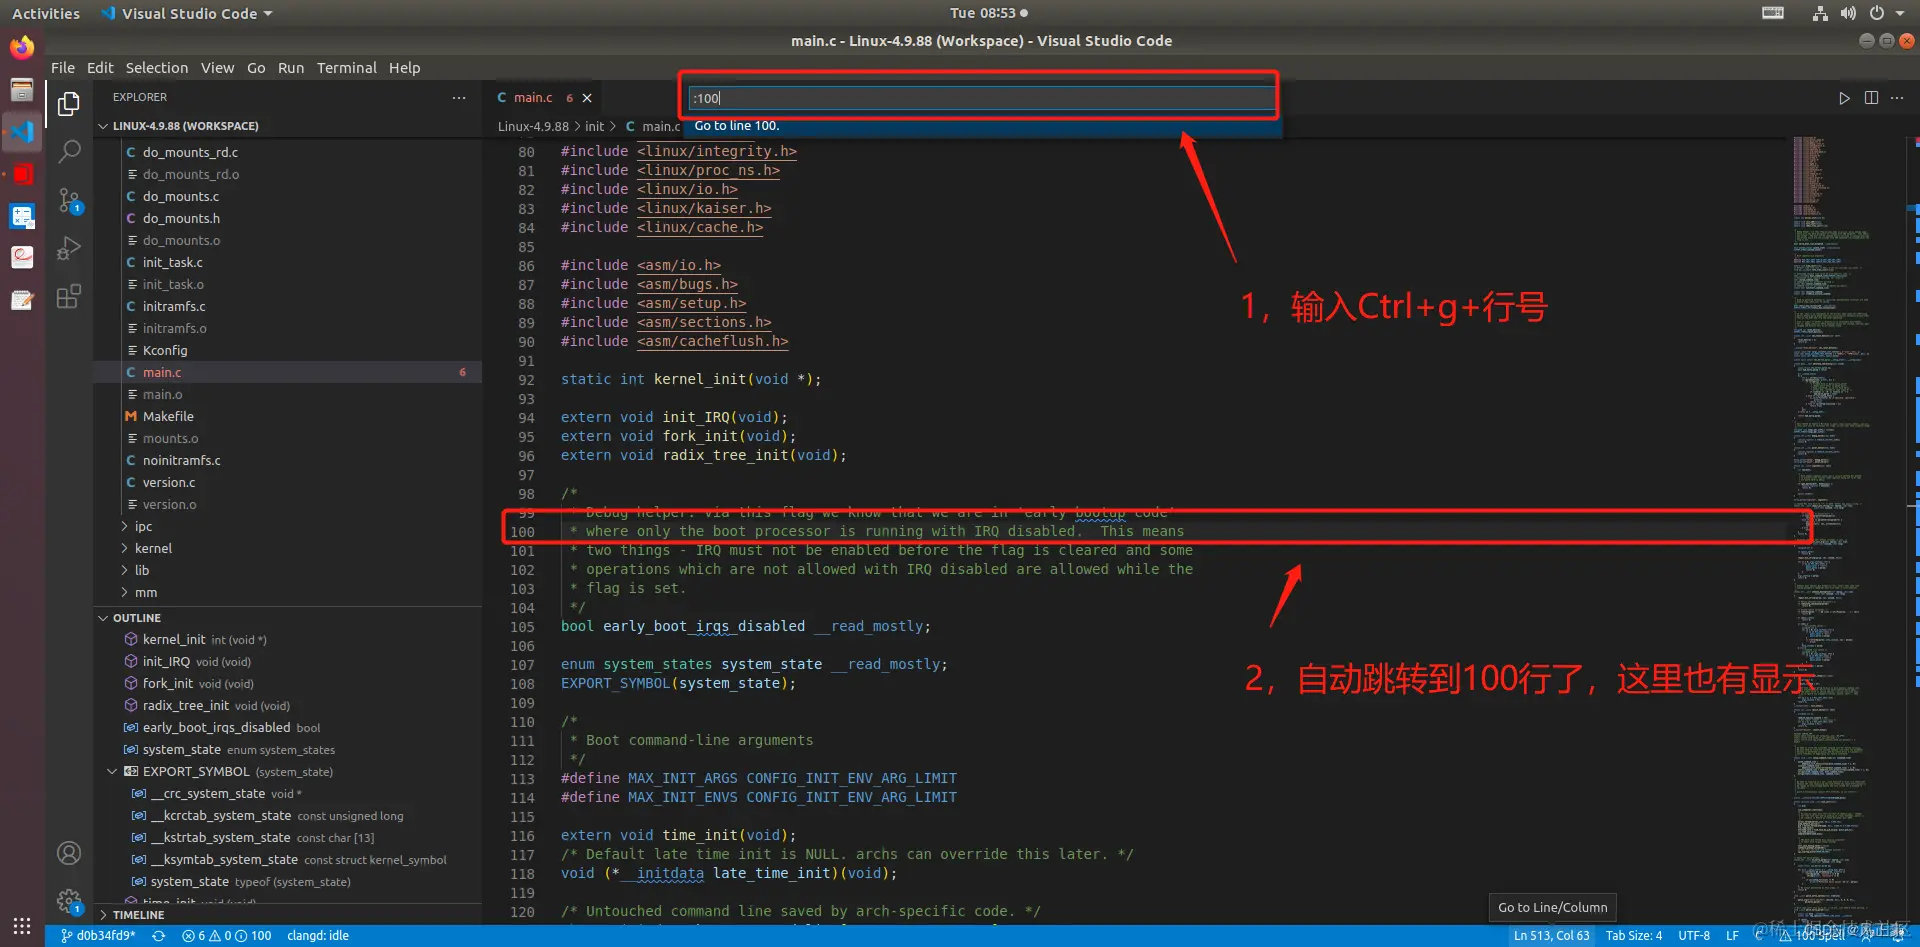This screenshot has width=1920, height=947.
Task: Open Firefox from the Ubuntu dock
Action: (22, 47)
